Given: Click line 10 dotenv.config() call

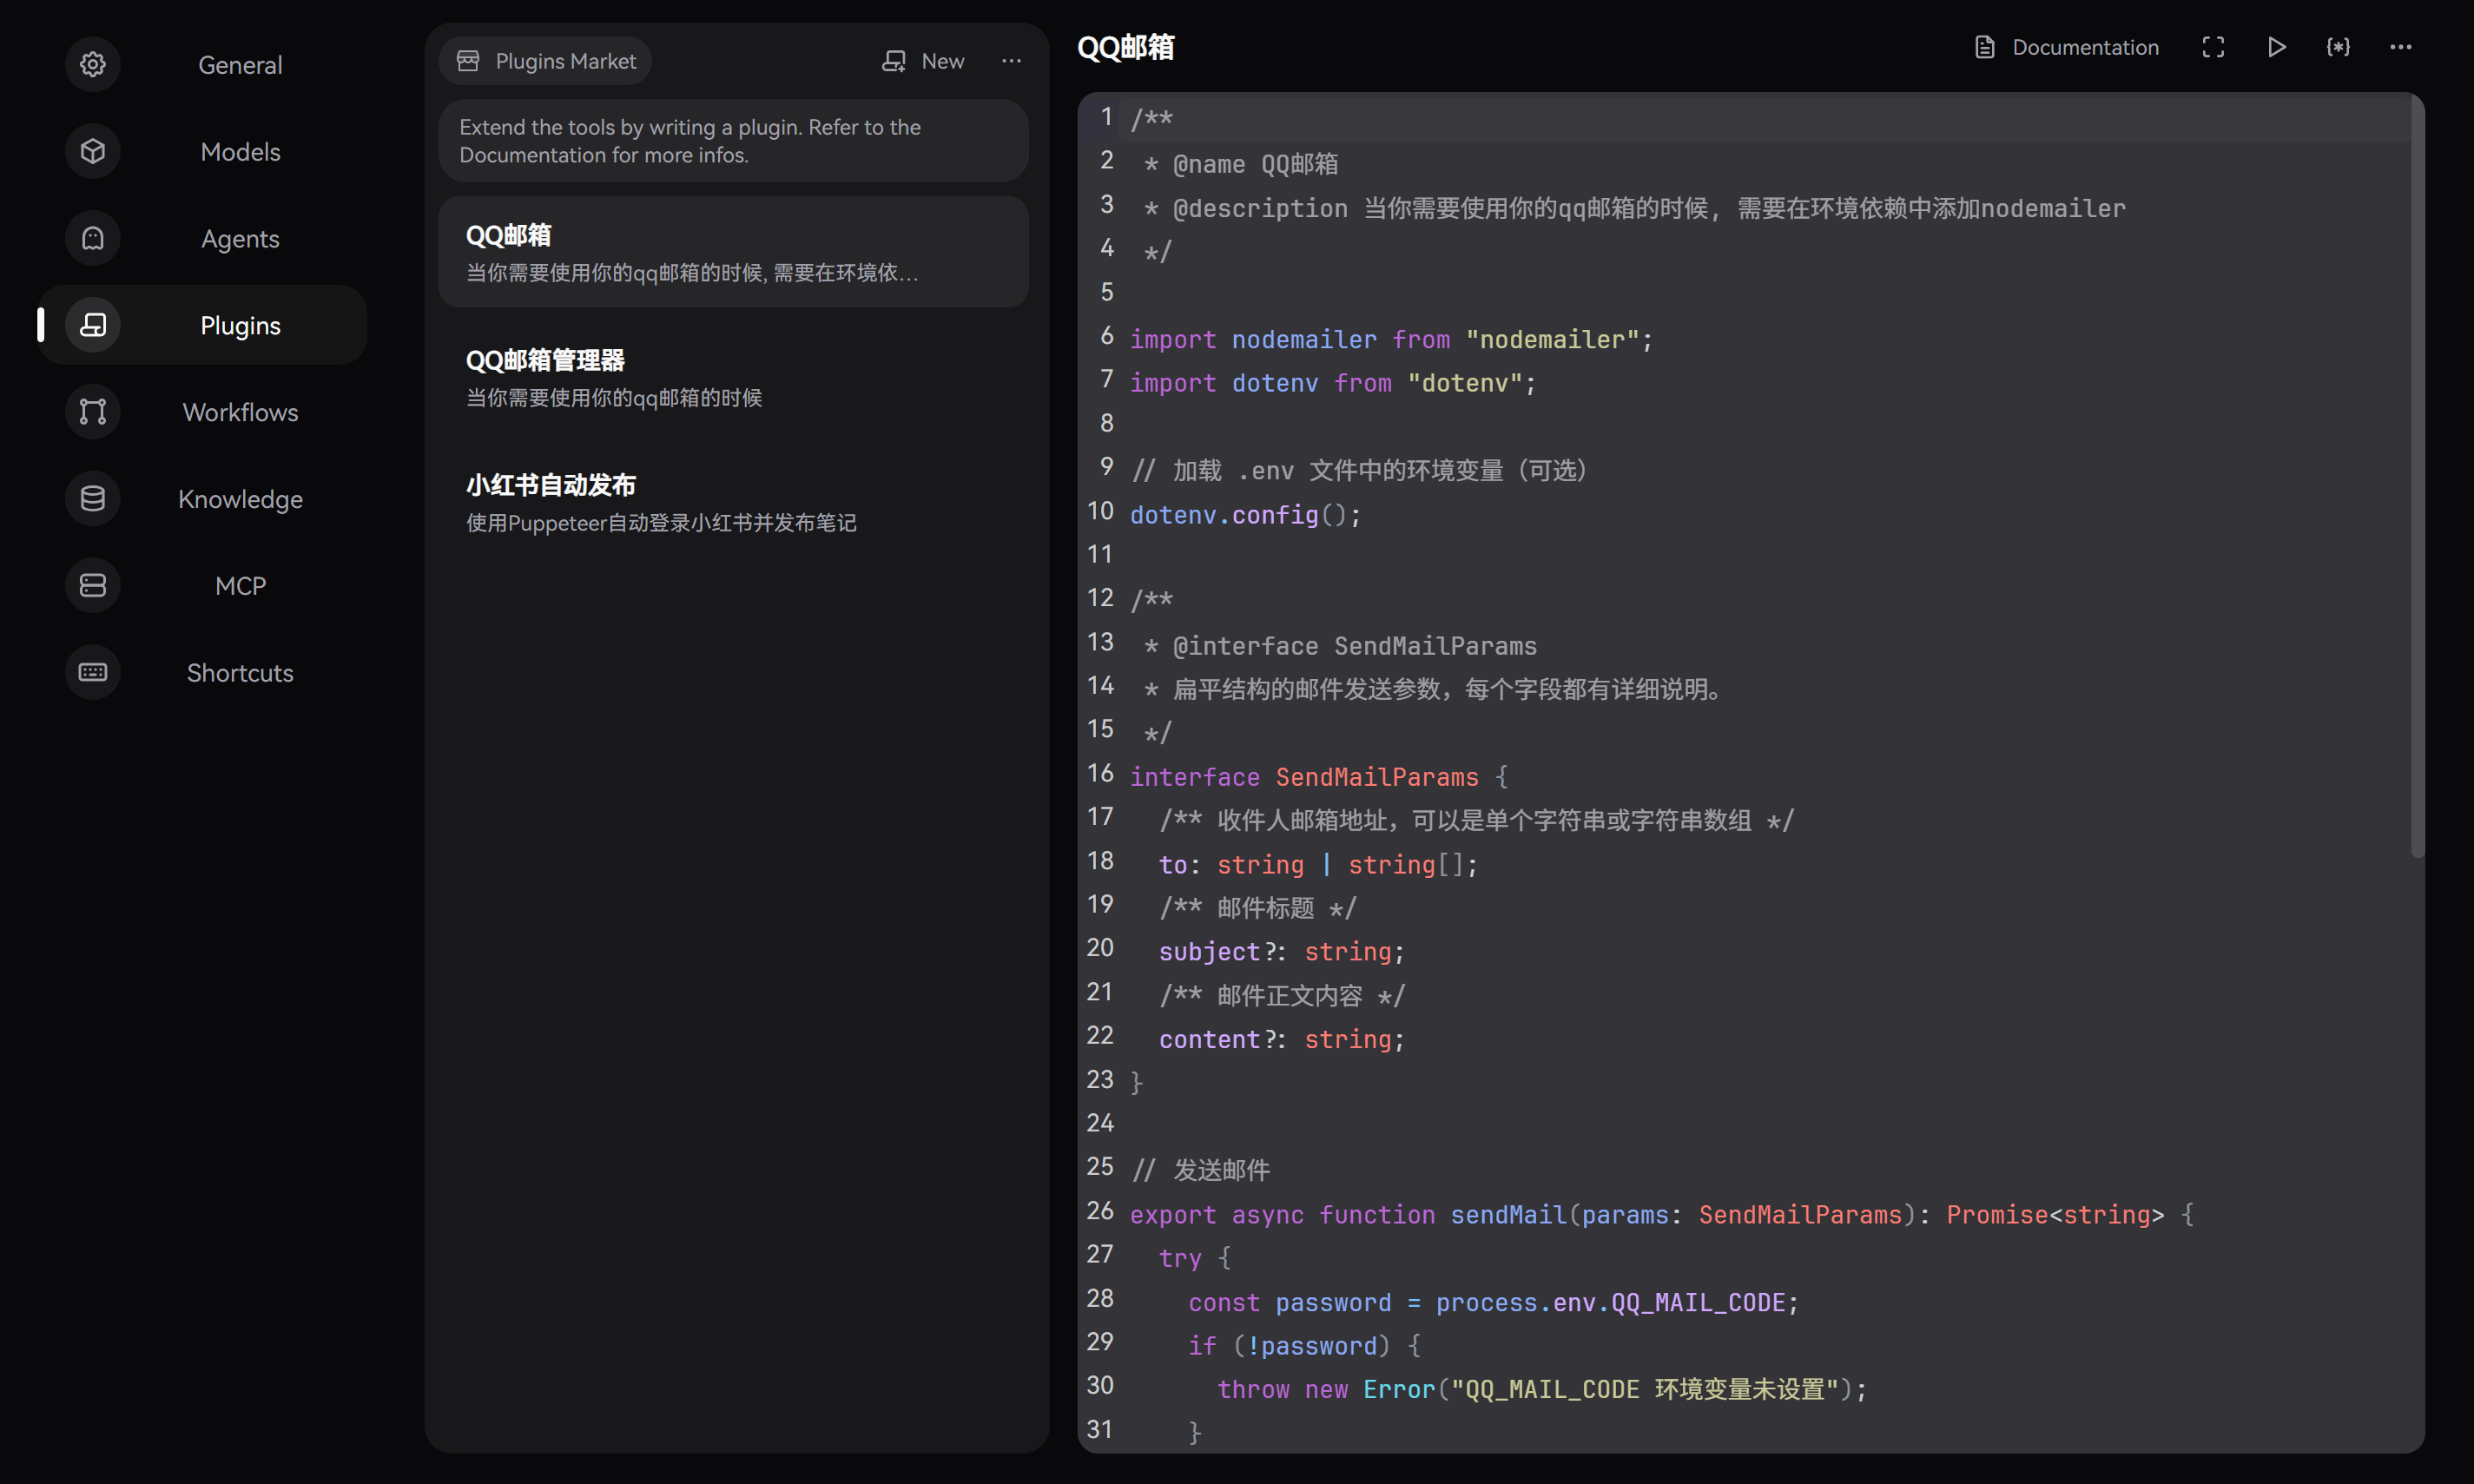Looking at the screenshot, I should [1245, 515].
